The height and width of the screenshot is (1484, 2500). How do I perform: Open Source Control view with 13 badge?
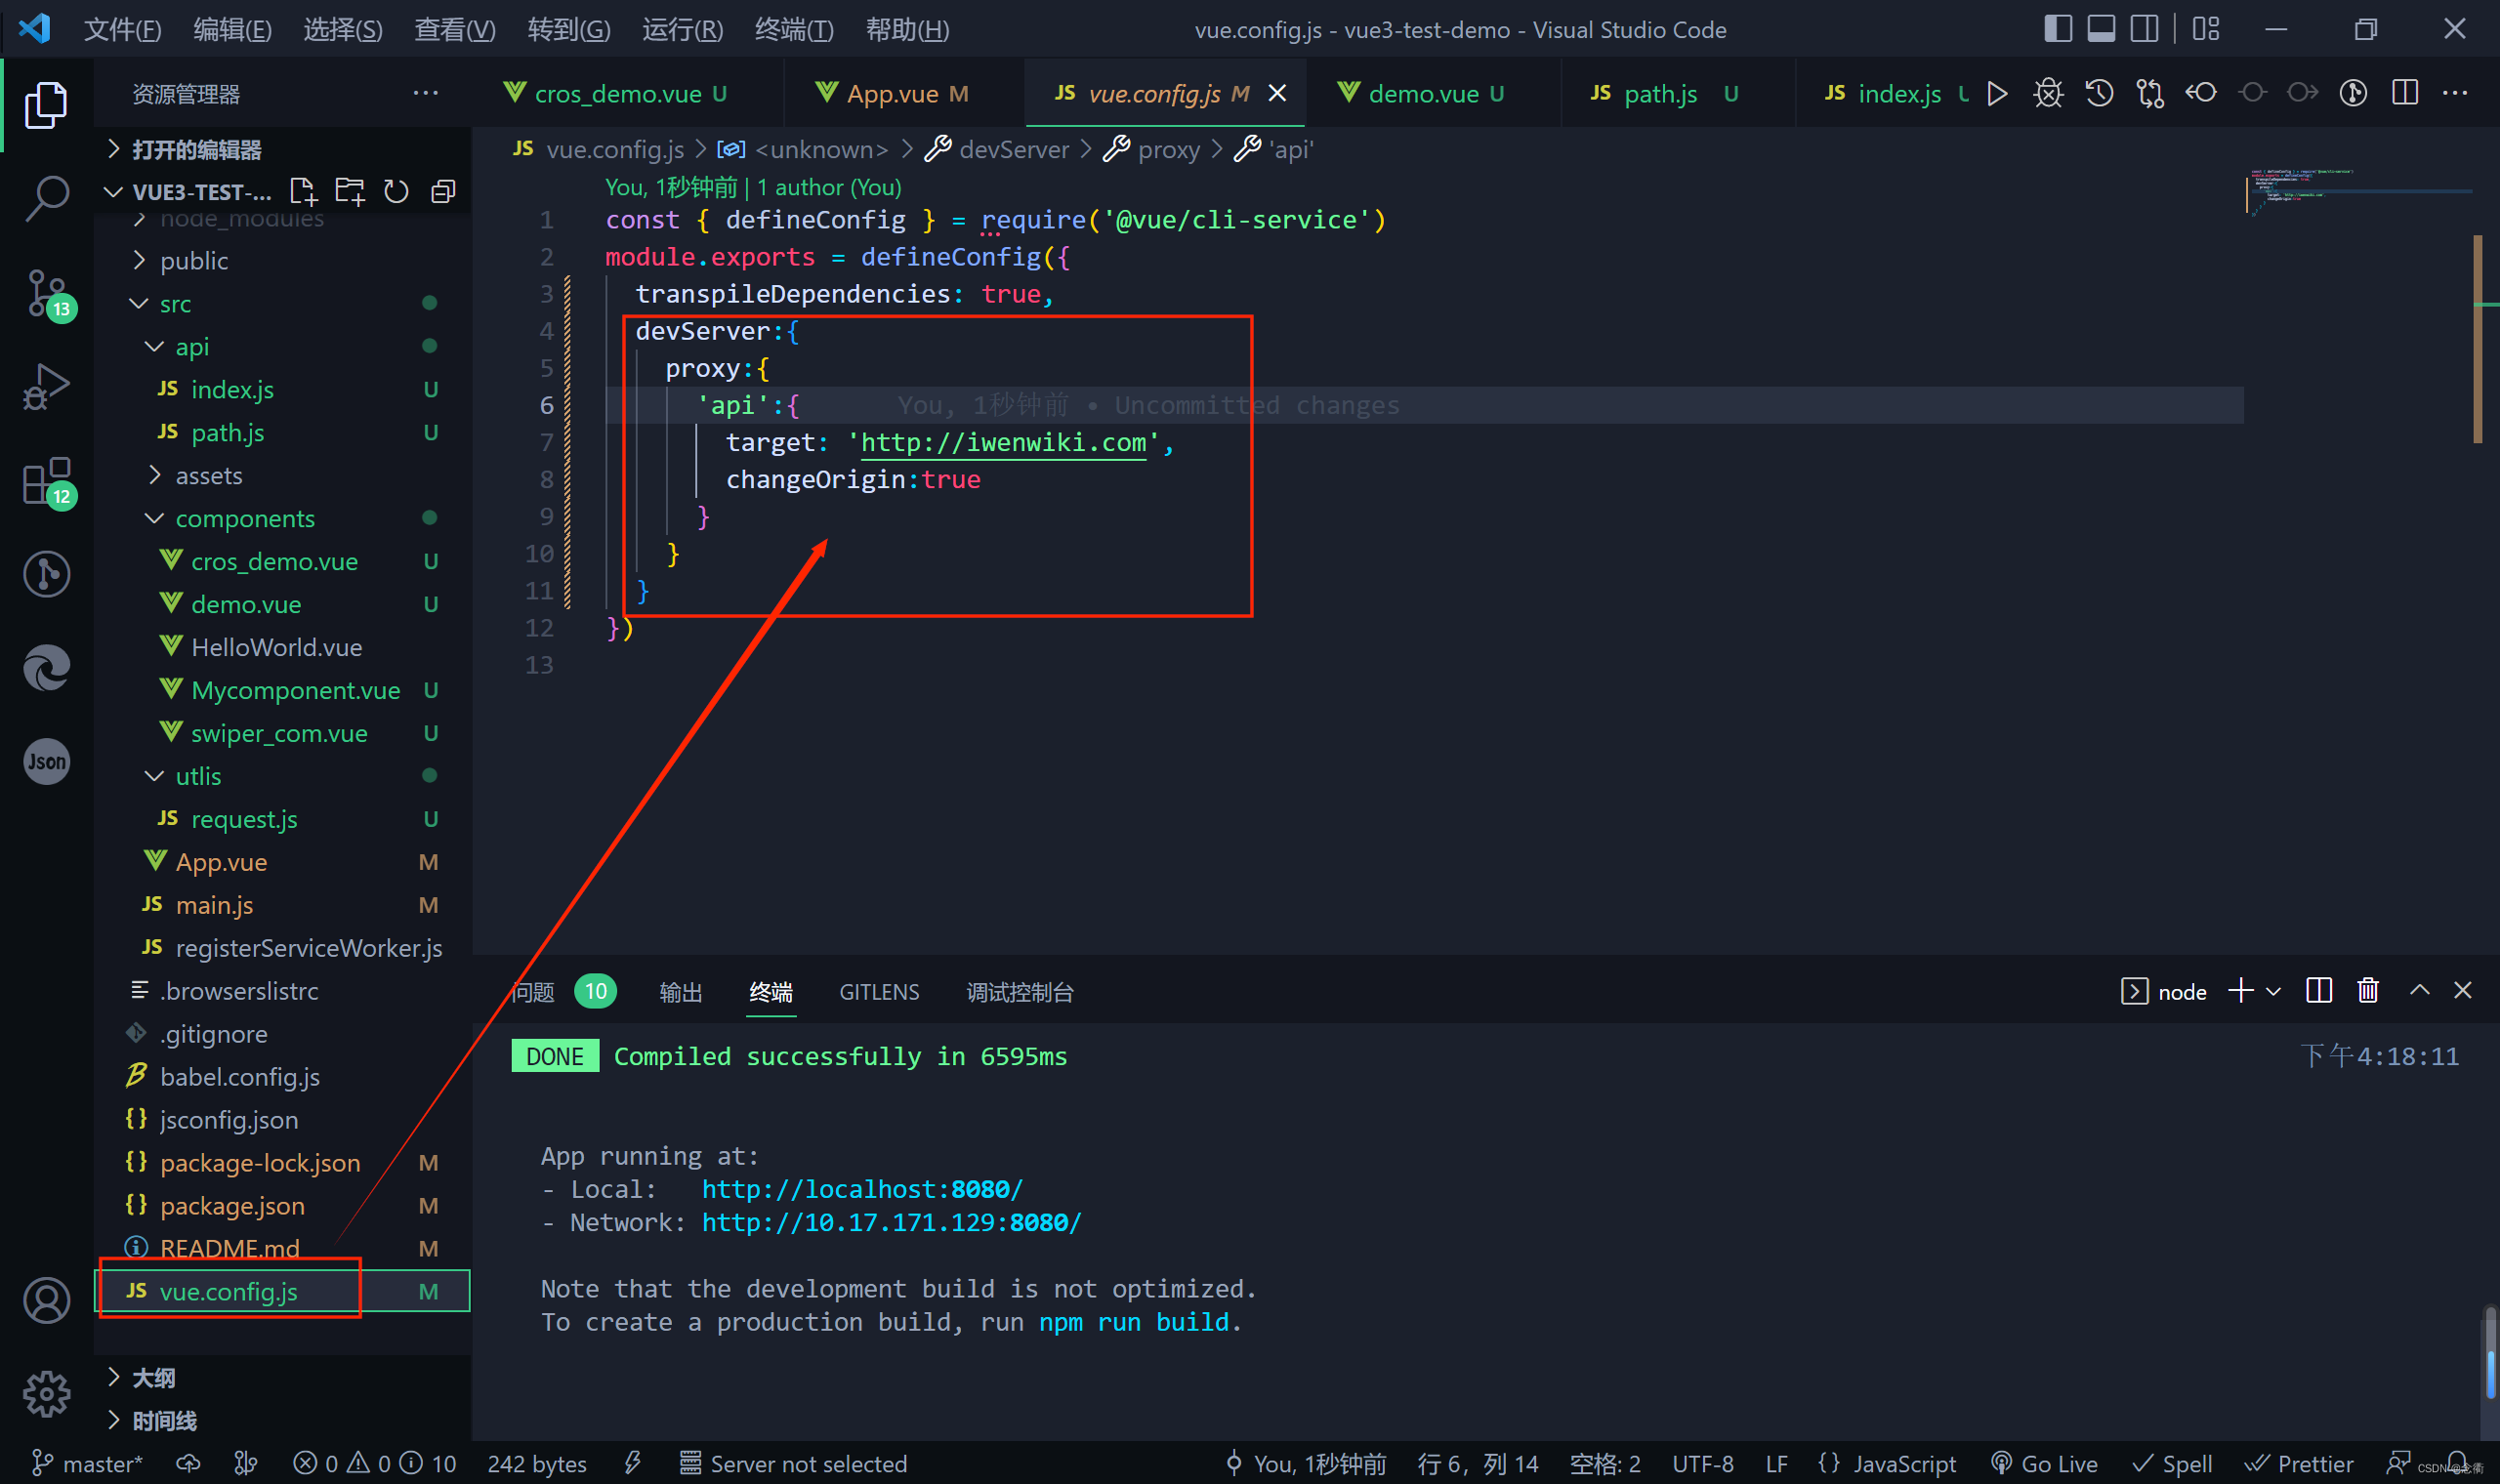click(46, 292)
